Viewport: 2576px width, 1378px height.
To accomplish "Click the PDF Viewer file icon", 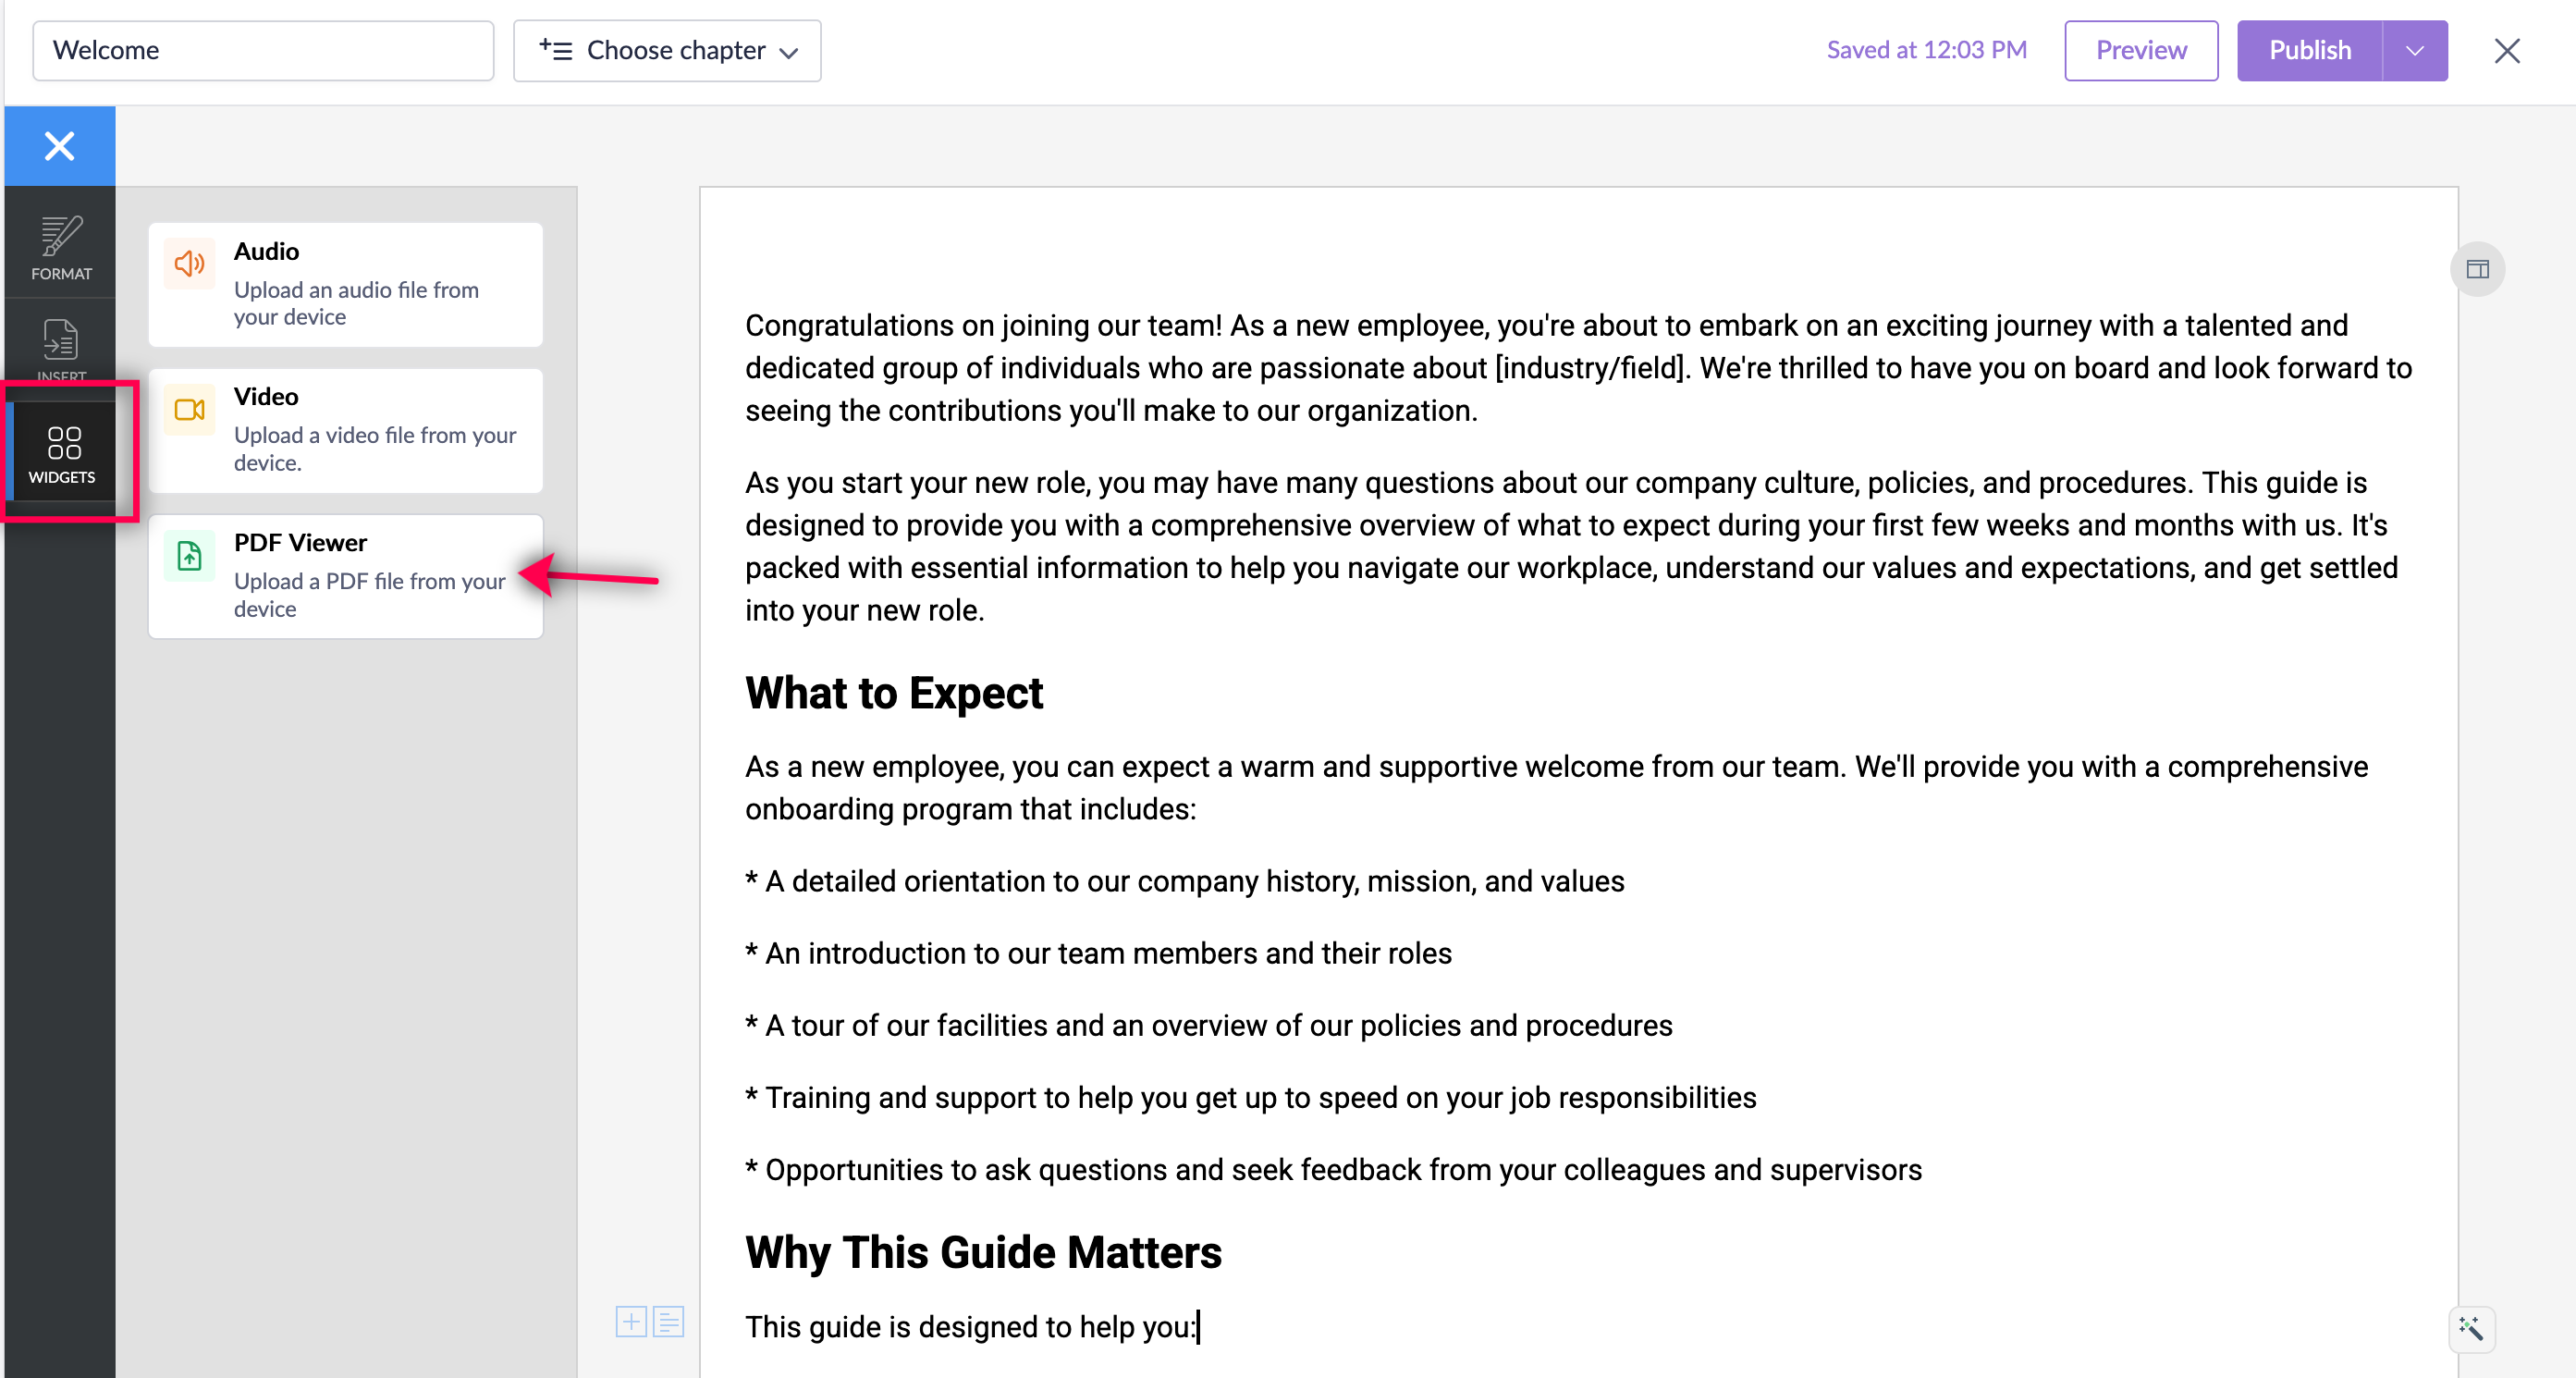I will pos(189,556).
